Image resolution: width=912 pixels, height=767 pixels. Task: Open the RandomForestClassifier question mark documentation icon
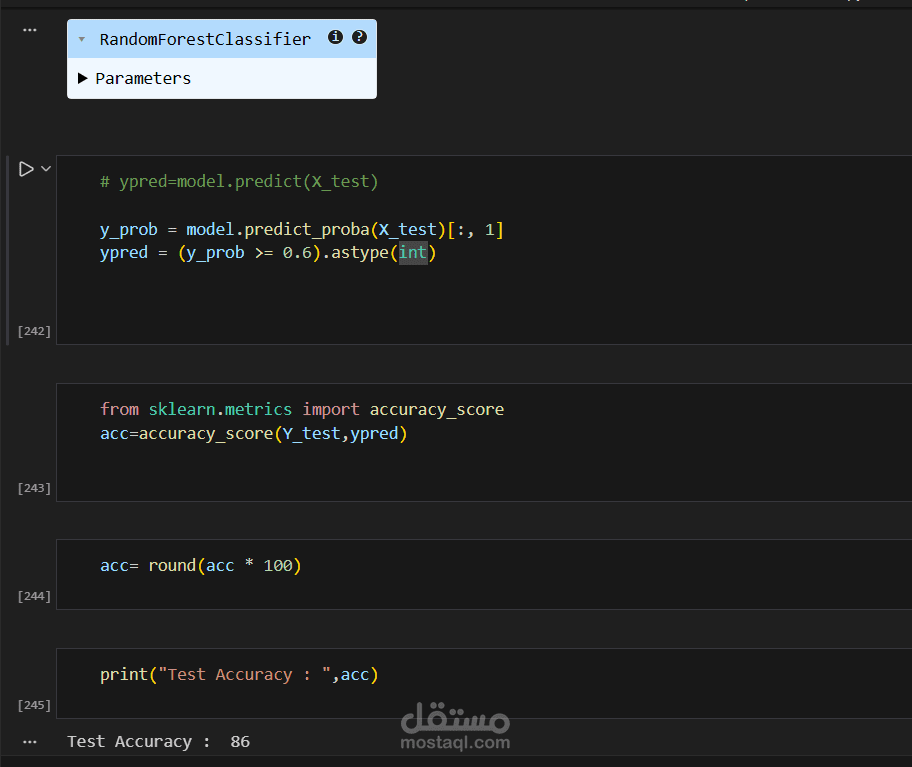click(x=359, y=37)
